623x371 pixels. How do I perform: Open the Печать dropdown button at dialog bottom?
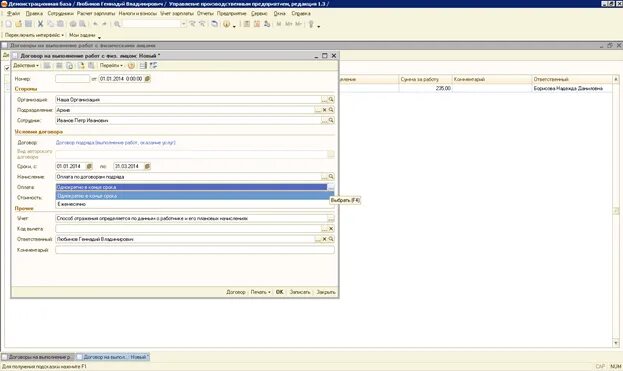(260, 292)
